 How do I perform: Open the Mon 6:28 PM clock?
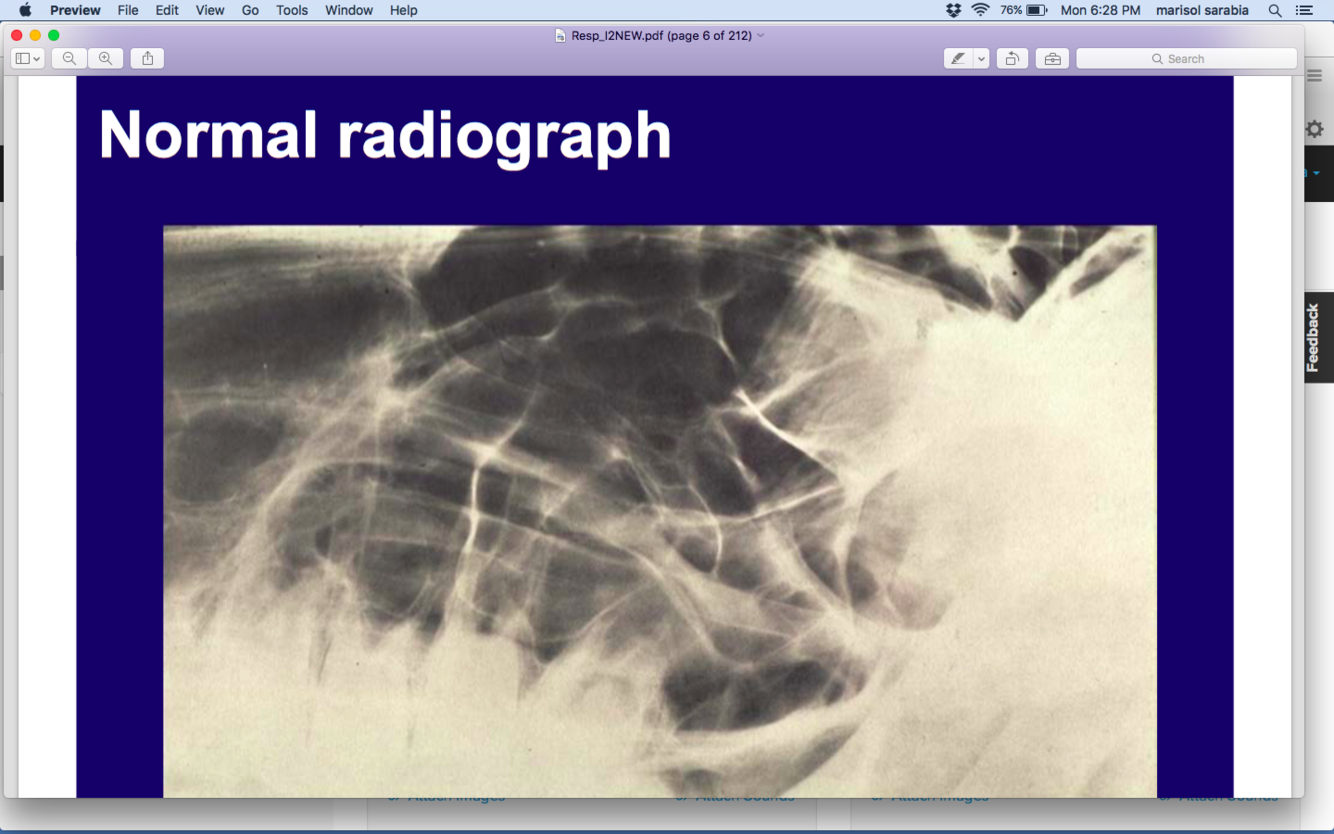point(1100,10)
